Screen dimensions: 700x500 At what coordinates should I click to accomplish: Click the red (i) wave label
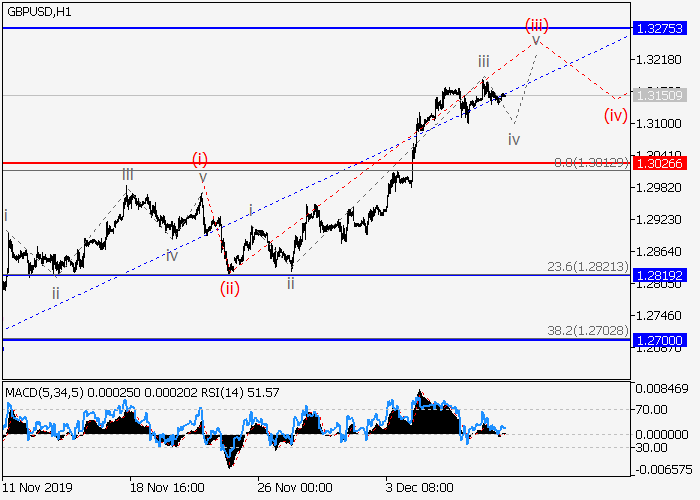[200, 159]
